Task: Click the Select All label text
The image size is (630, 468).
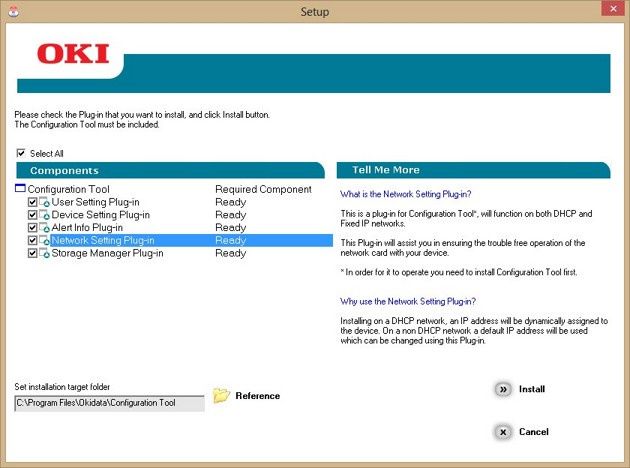Action: (x=47, y=153)
